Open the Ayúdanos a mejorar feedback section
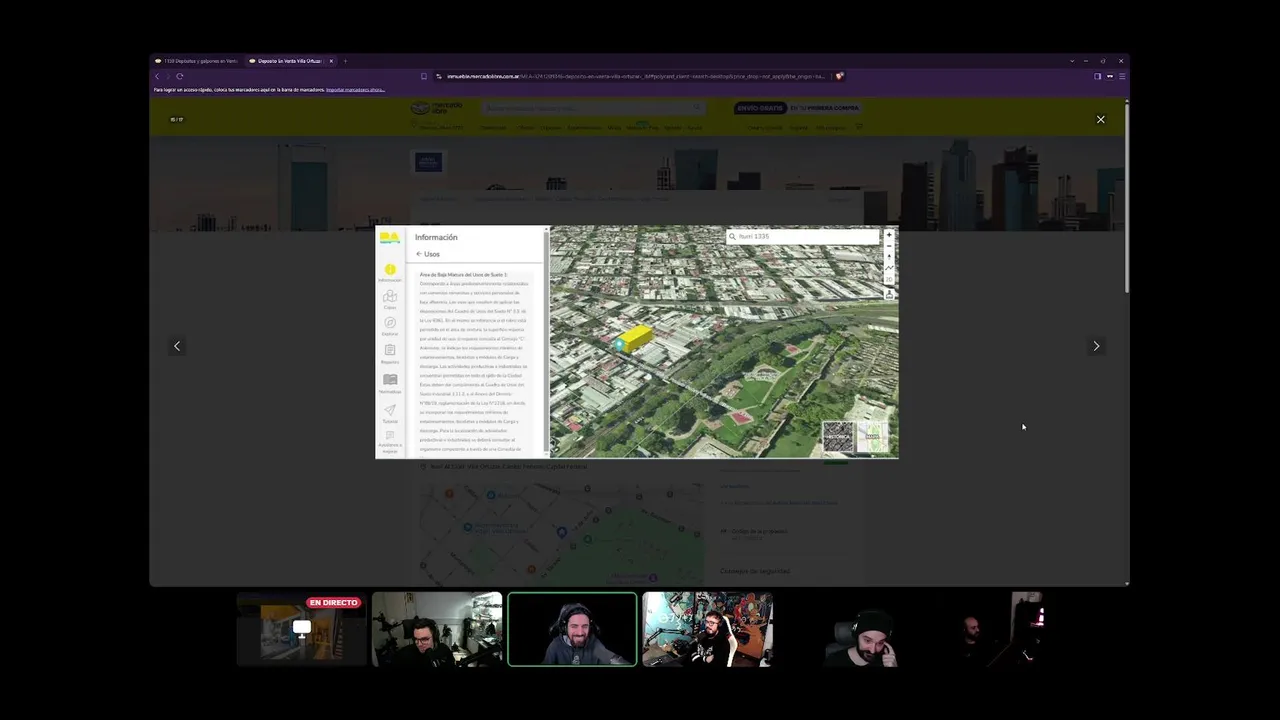The width and height of the screenshot is (1280, 720). [x=390, y=441]
